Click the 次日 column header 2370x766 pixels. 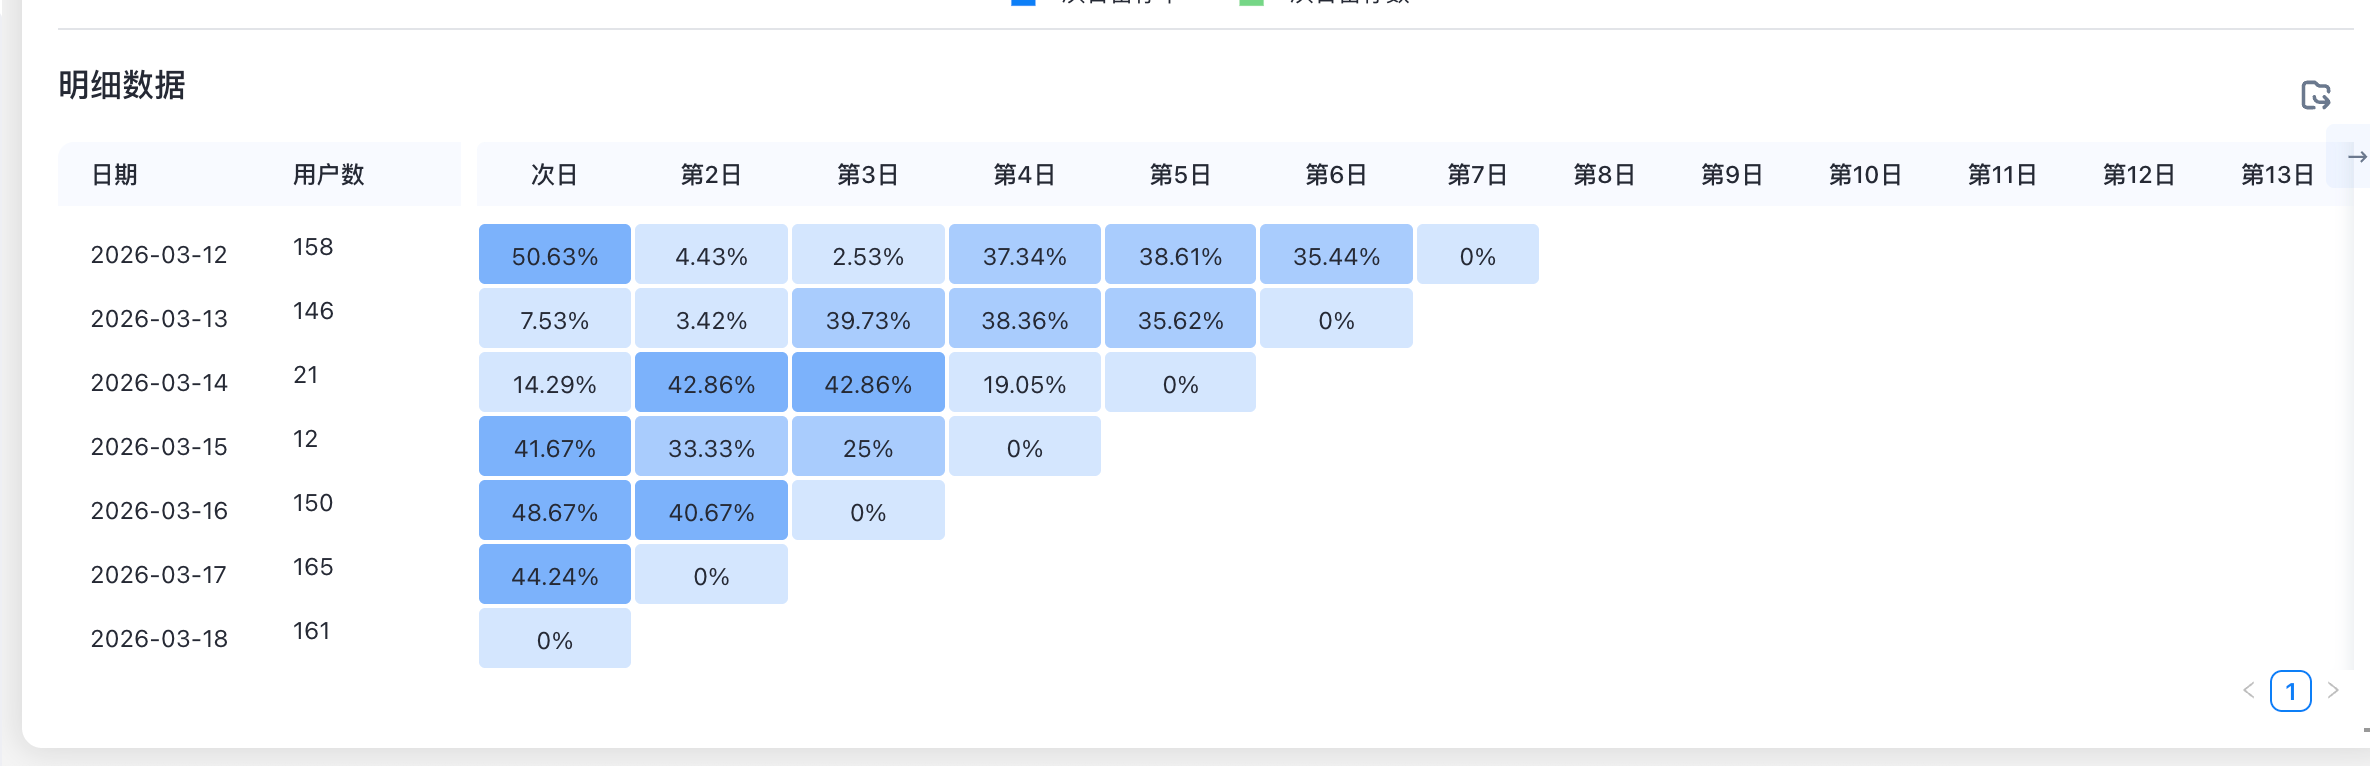point(554,175)
